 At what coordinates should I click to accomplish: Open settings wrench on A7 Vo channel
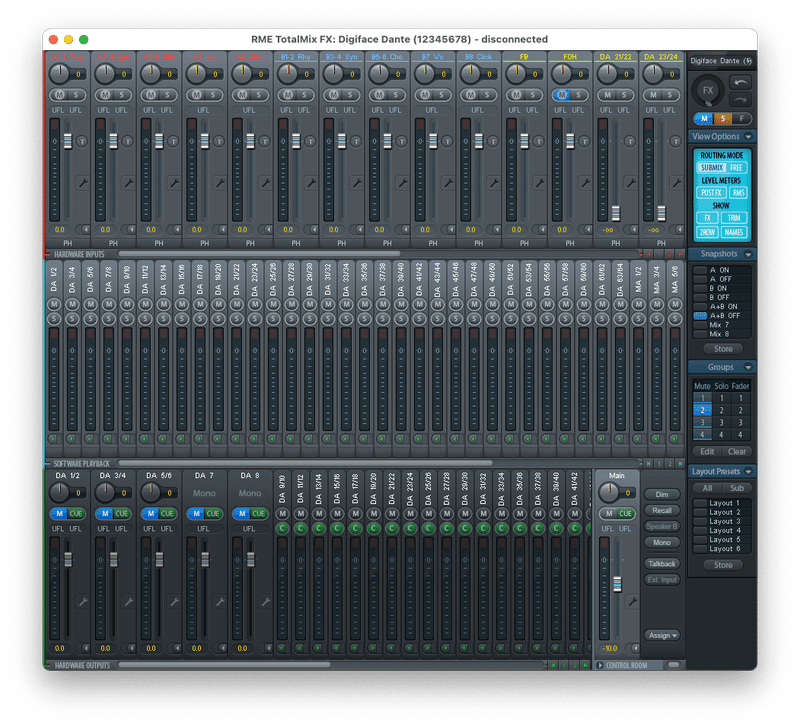pos(219,183)
